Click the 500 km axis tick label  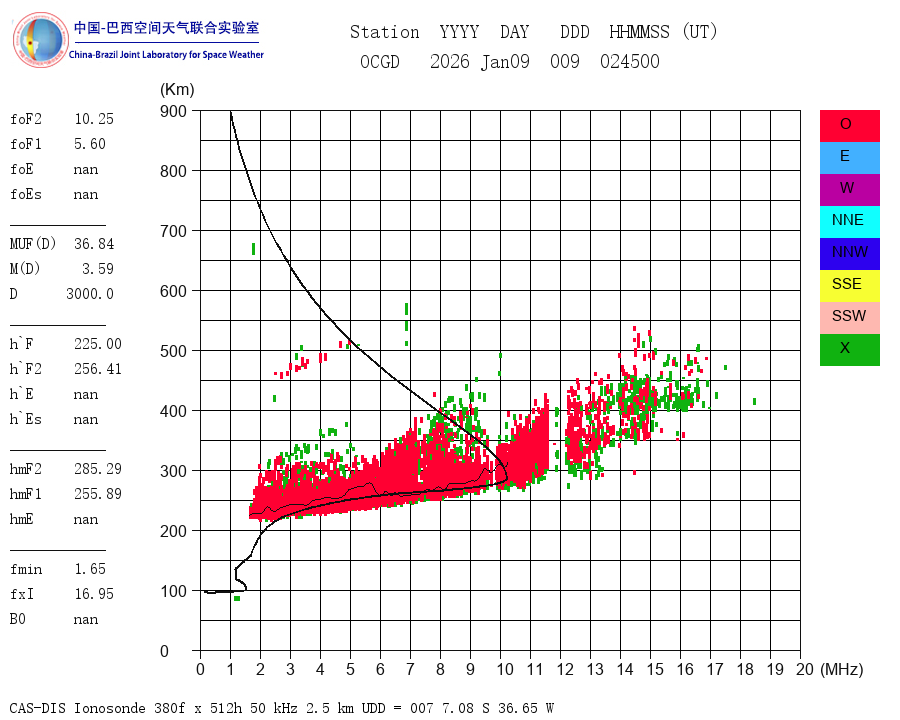173,351
